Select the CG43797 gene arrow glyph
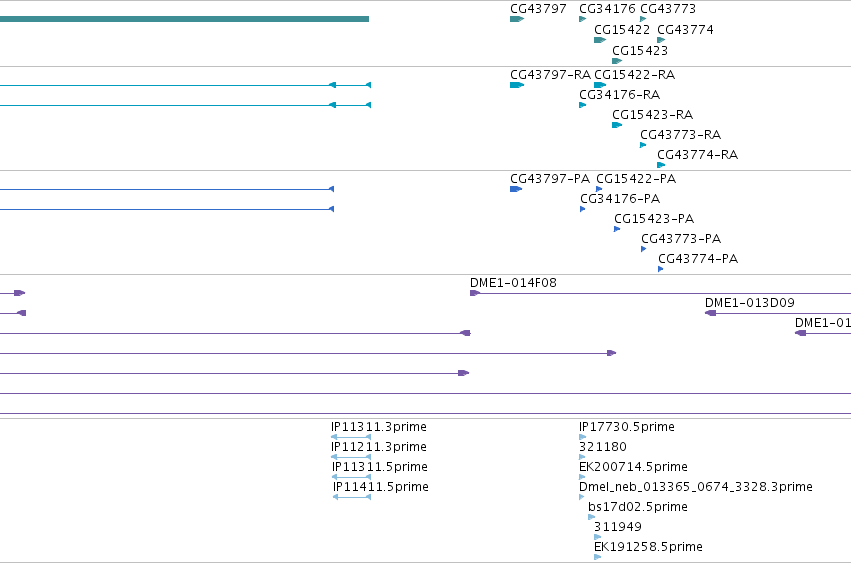 [x=517, y=19]
